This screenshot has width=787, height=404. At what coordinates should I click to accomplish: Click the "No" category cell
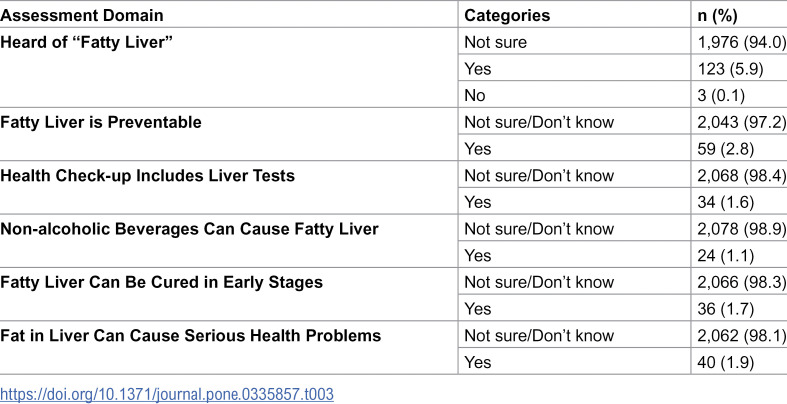[x=475, y=95]
